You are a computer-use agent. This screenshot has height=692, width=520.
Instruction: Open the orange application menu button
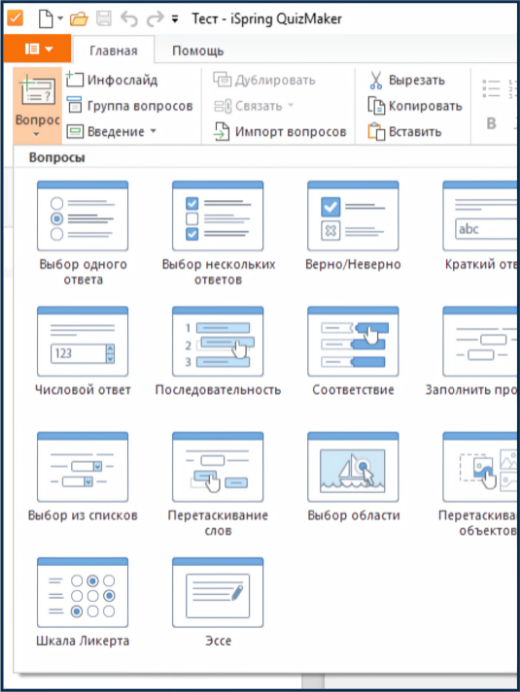click(x=38, y=49)
